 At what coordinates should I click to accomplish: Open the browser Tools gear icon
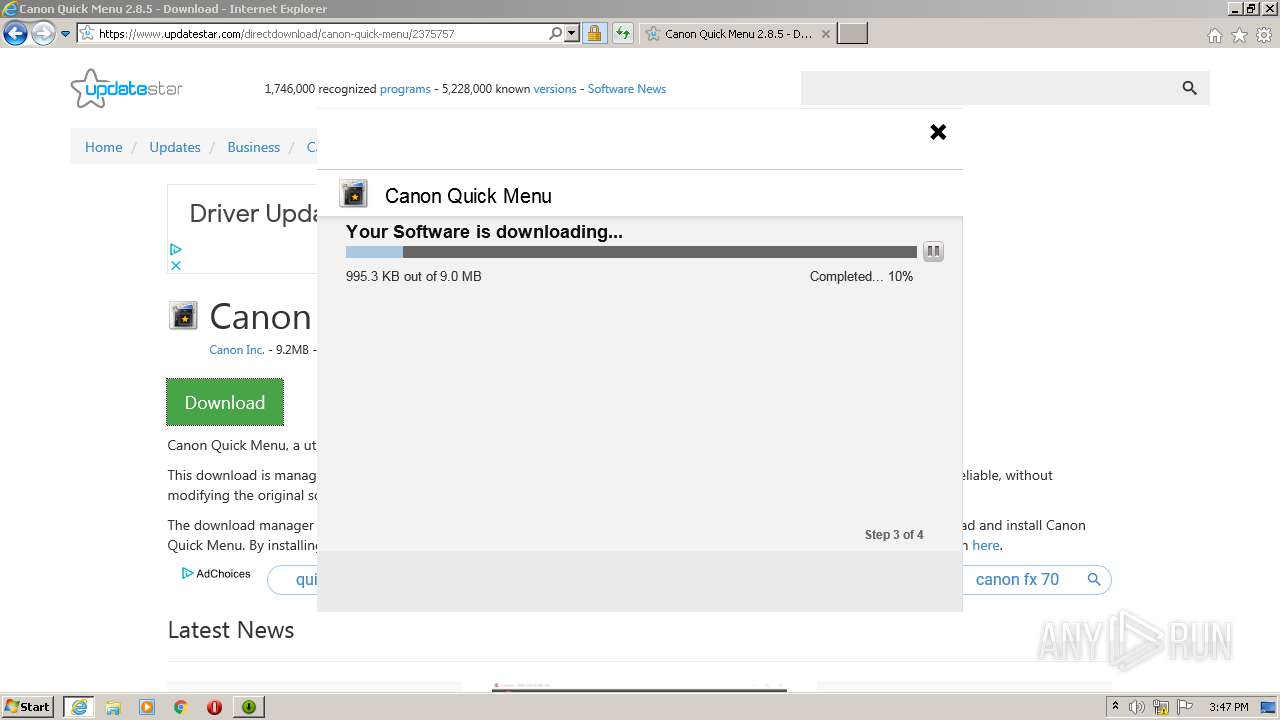(x=1264, y=35)
